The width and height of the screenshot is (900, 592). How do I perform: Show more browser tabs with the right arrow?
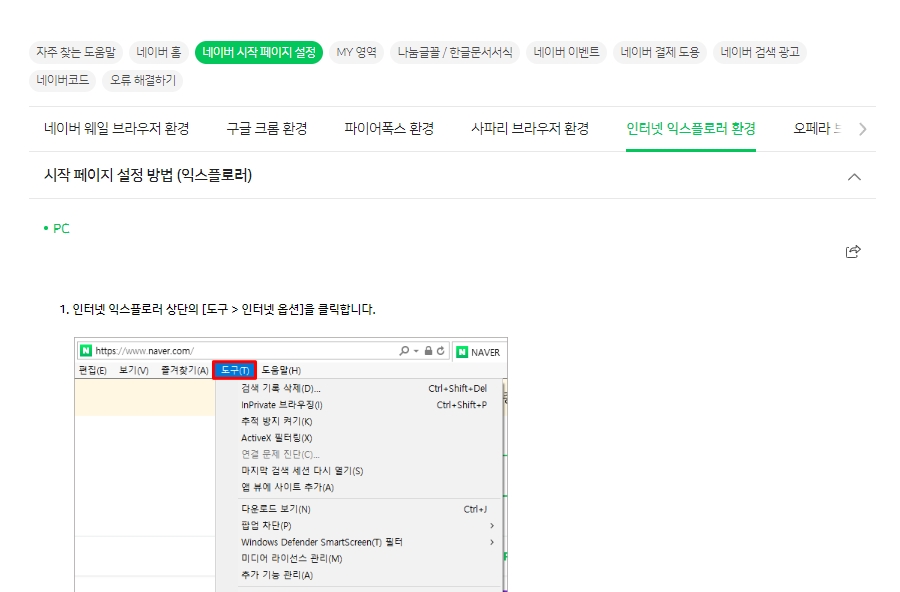(x=862, y=129)
